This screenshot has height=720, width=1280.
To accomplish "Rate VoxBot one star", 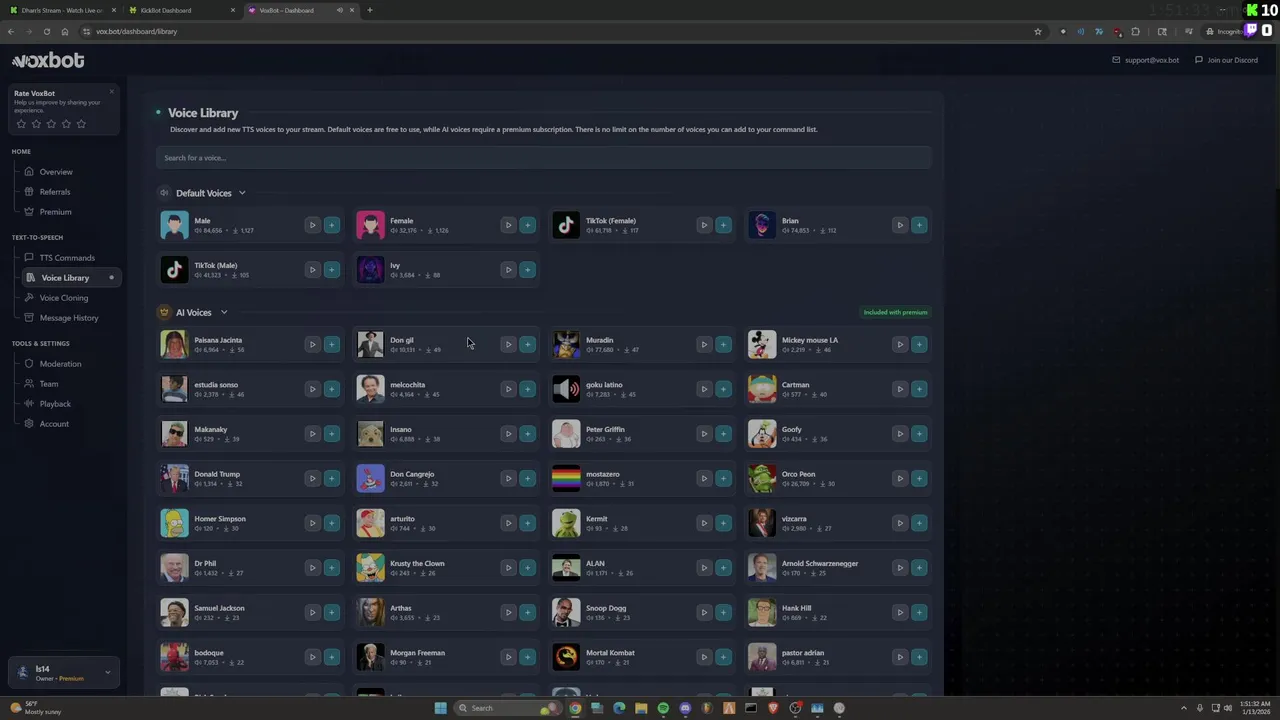I will pyautogui.click(x=21, y=124).
